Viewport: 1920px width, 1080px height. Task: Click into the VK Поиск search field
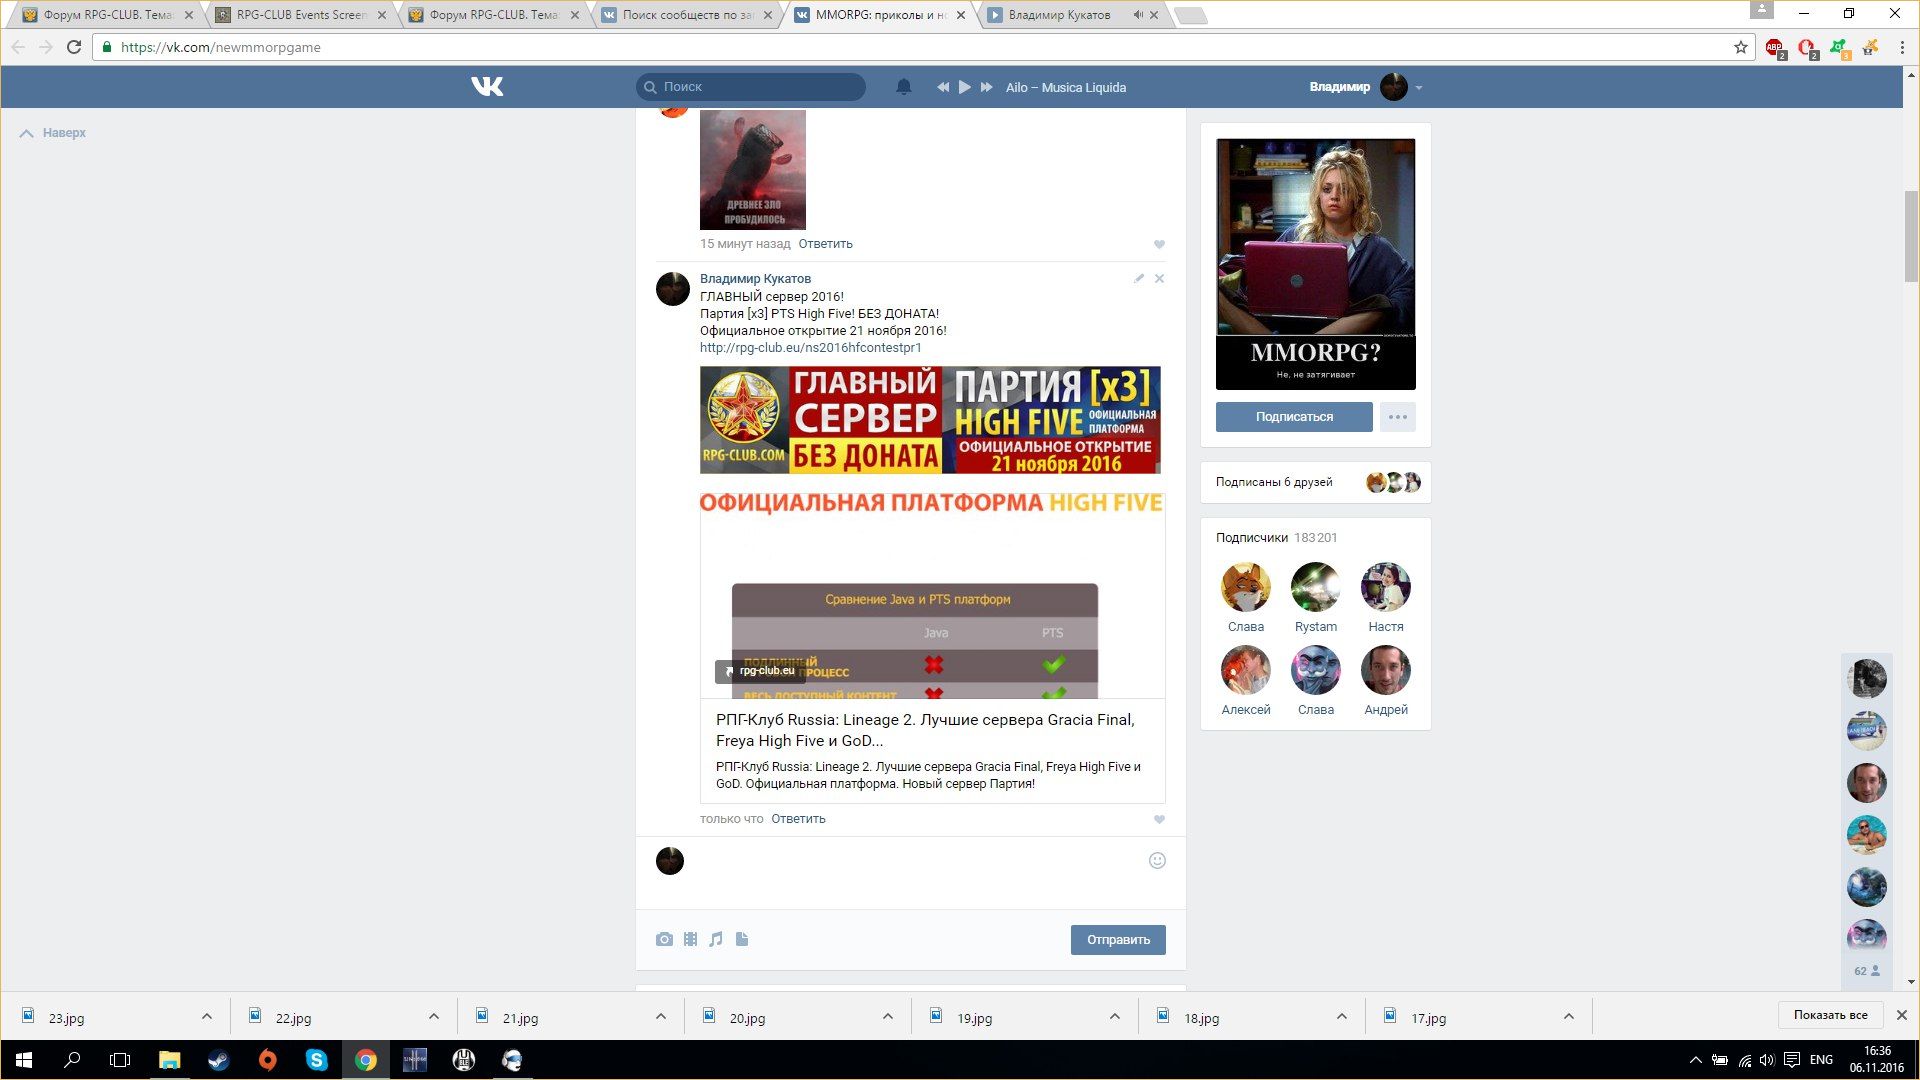point(751,87)
